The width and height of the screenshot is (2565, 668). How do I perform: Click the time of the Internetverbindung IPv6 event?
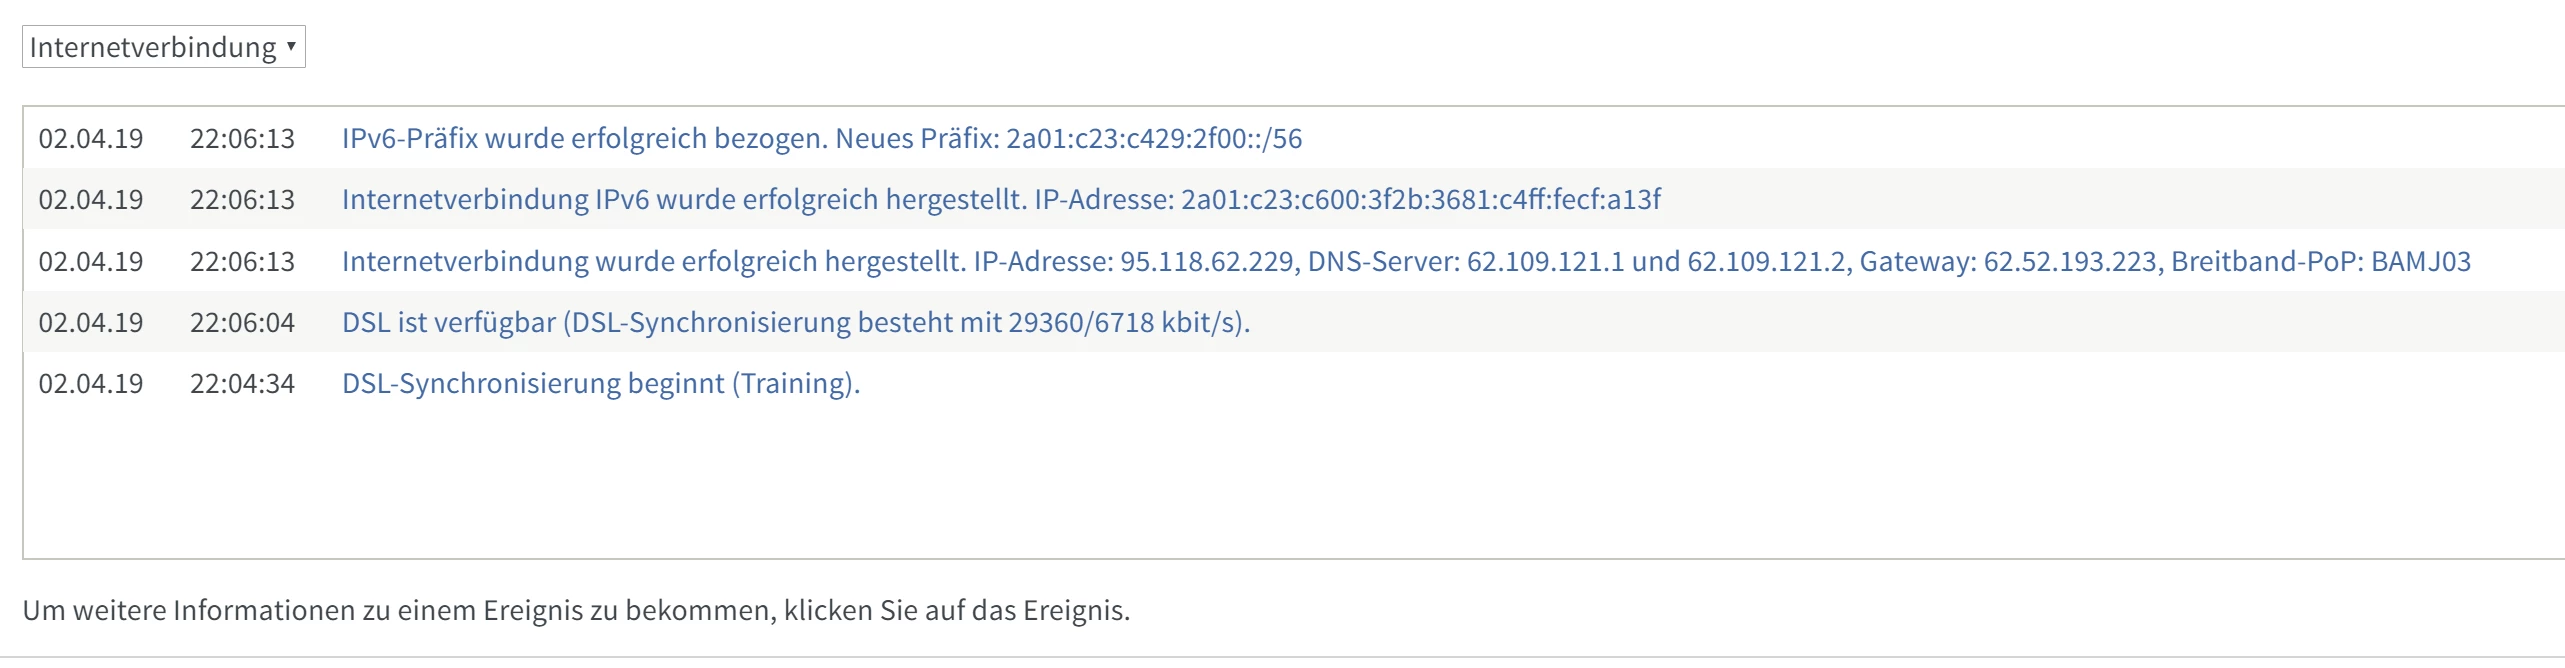point(242,199)
